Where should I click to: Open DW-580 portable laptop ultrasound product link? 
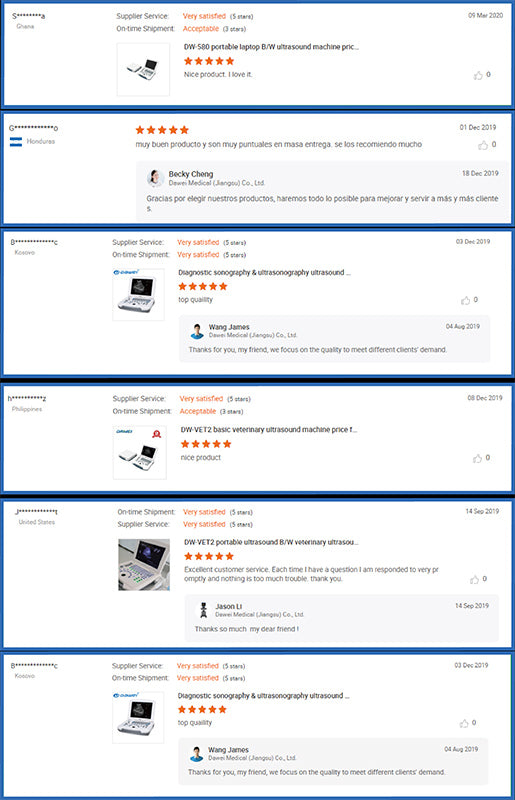[x=271, y=47]
